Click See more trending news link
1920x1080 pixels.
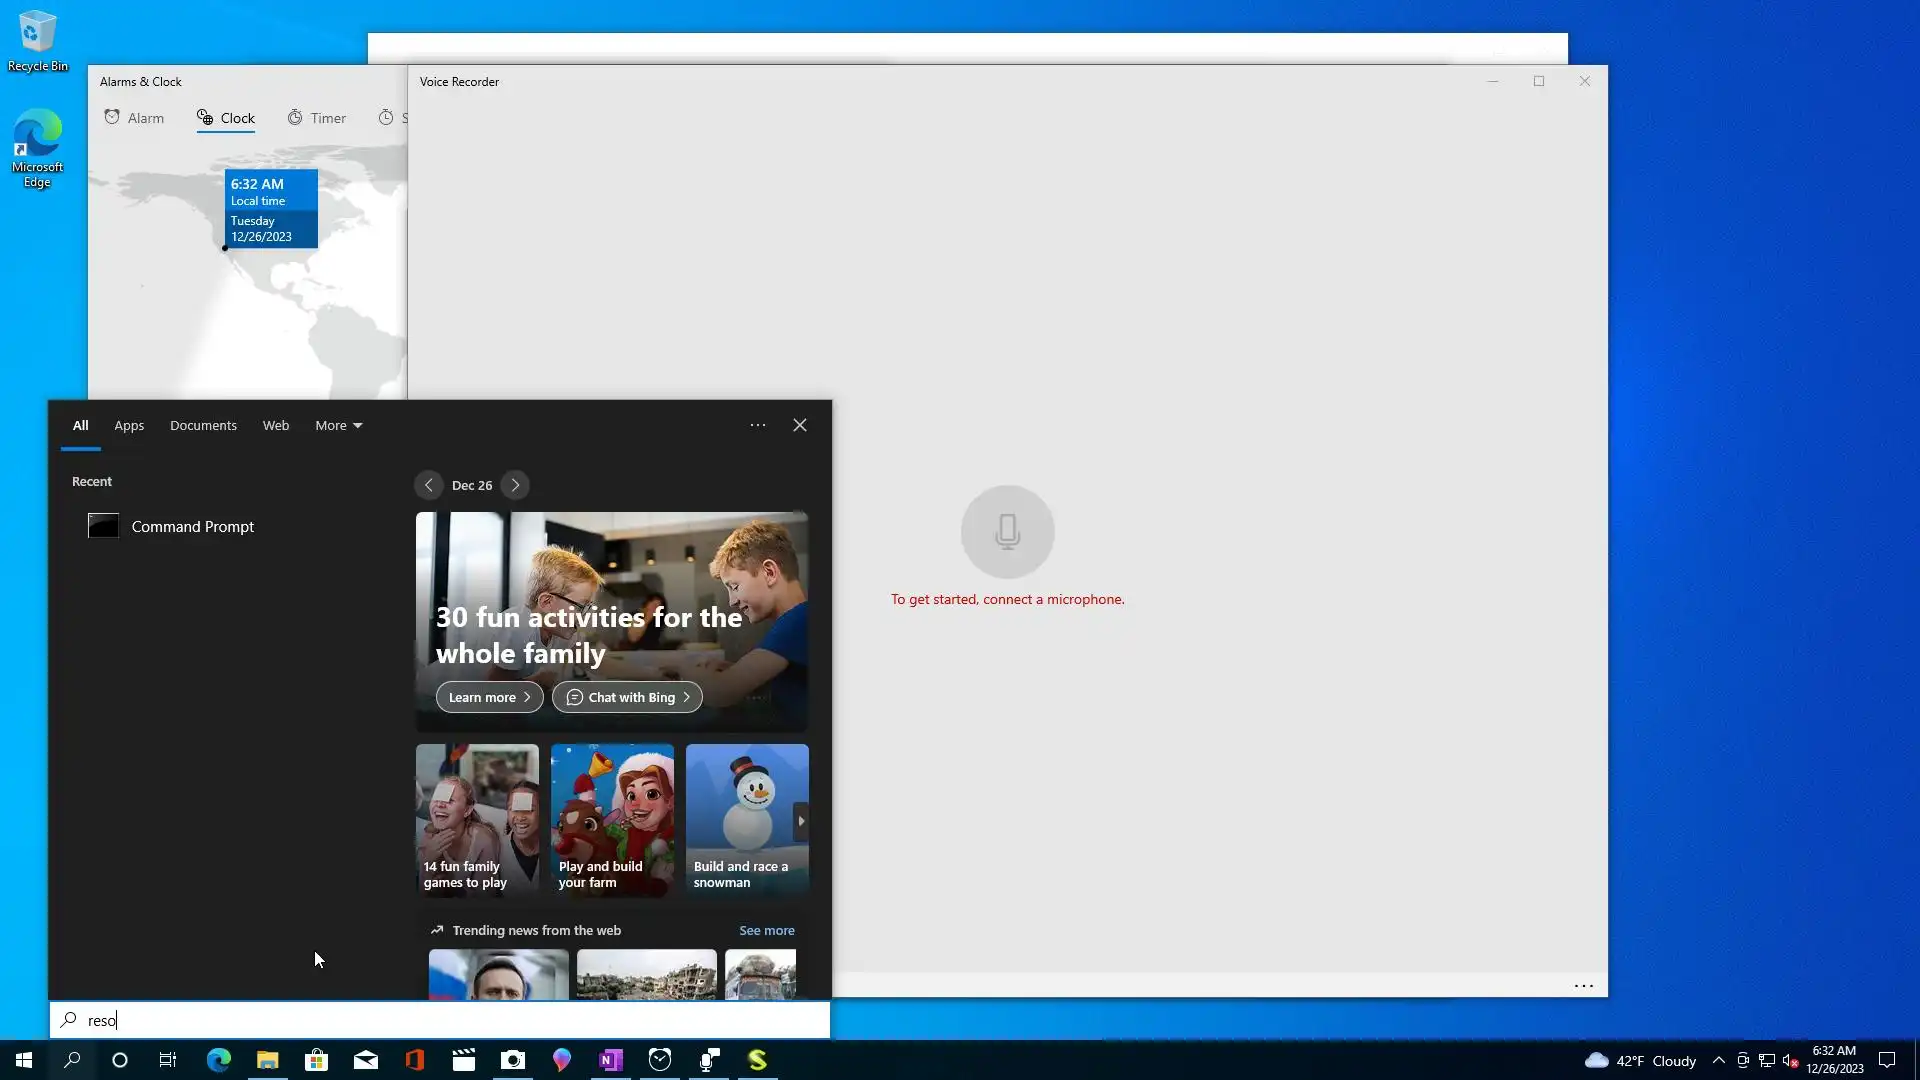tap(766, 930)
